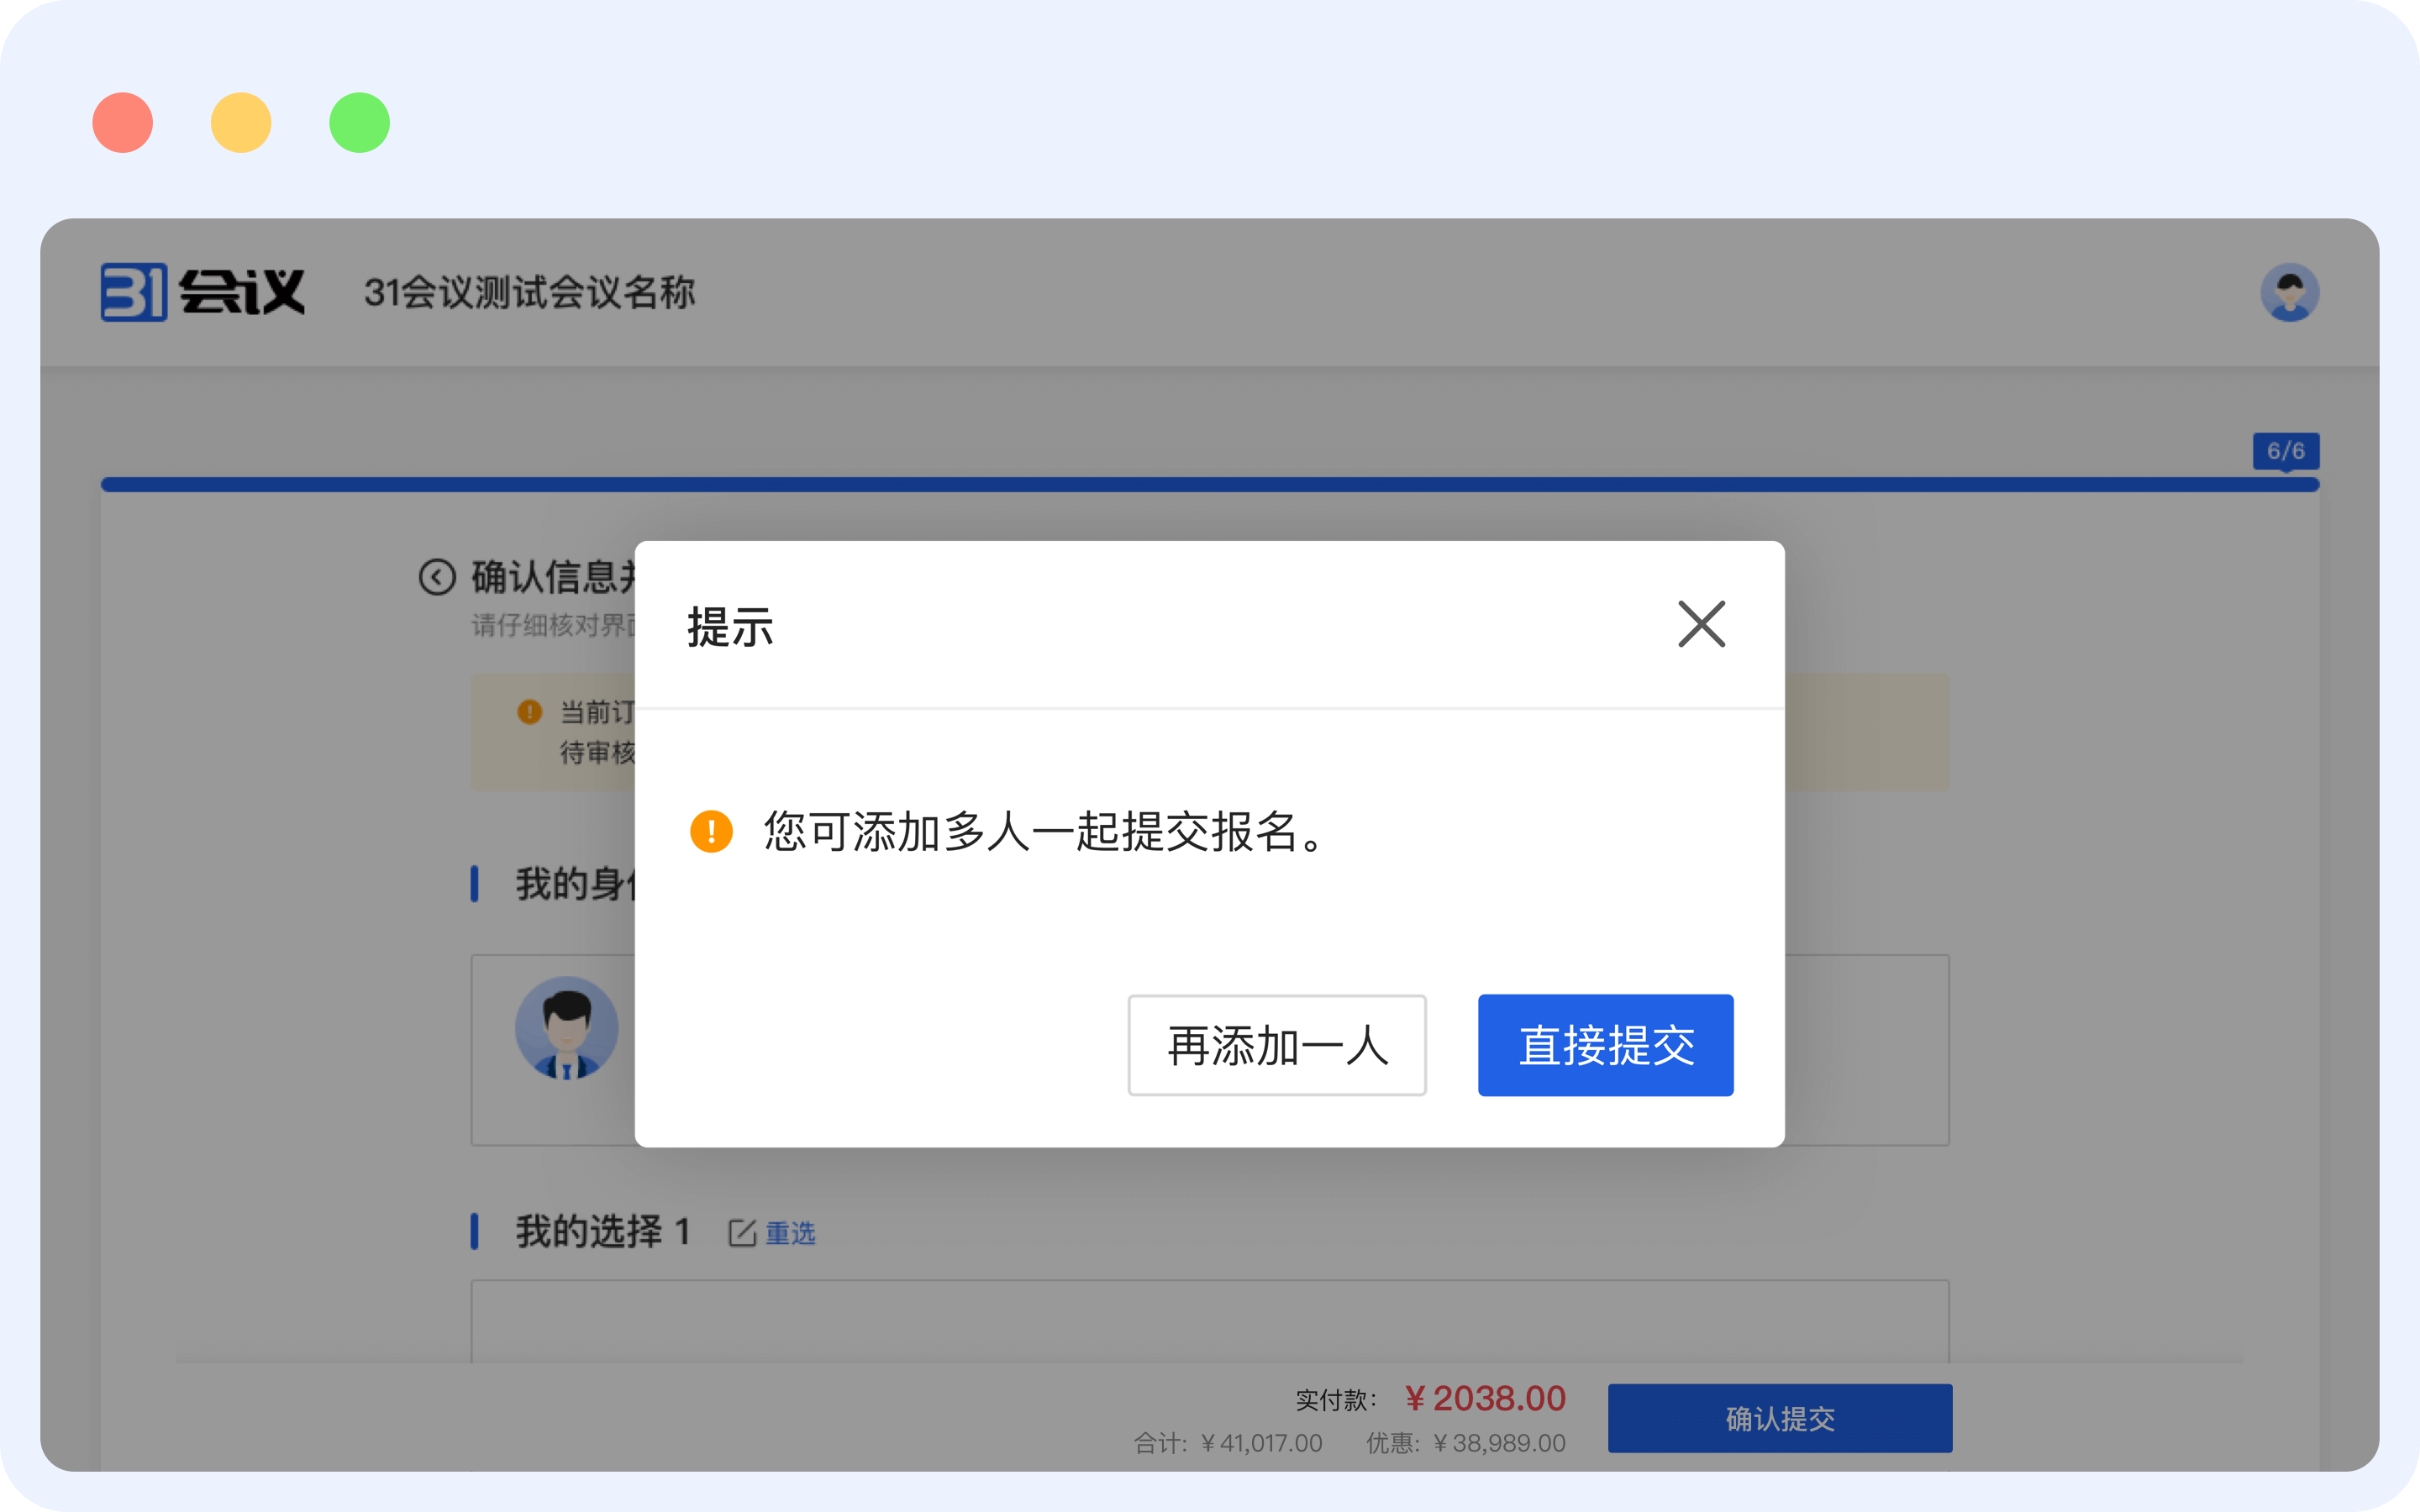The image size is (2420, 1512).
Task: Click 重选 link next to 我的选择 1
Action: point(791,1233)
